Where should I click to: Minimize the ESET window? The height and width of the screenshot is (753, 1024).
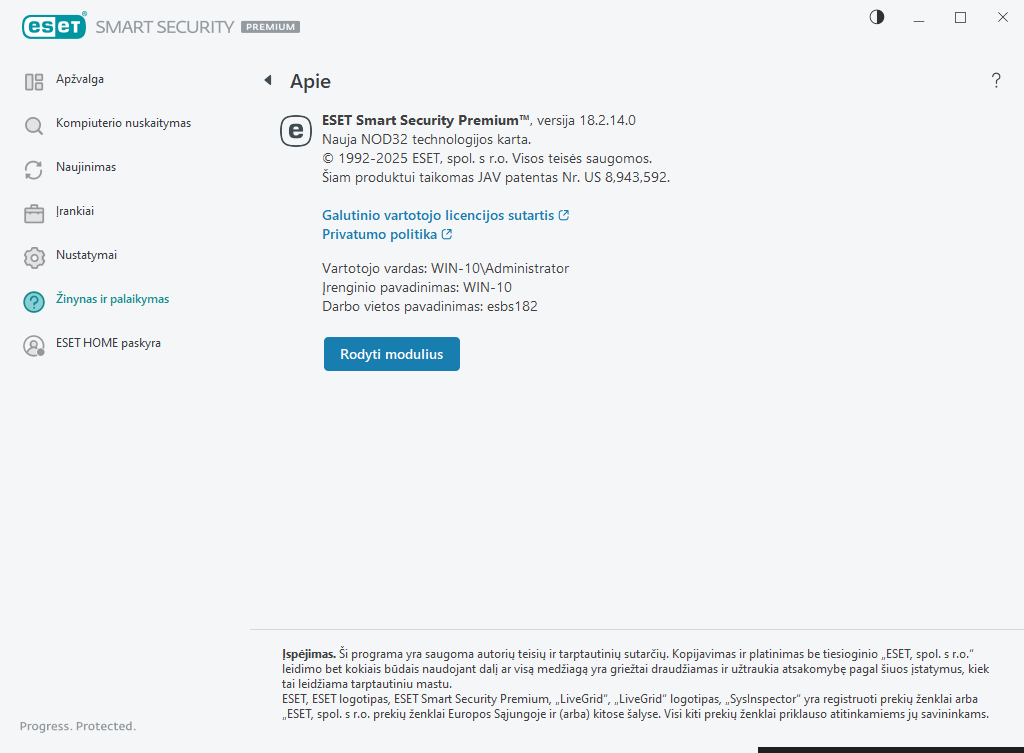pos(918,17)
